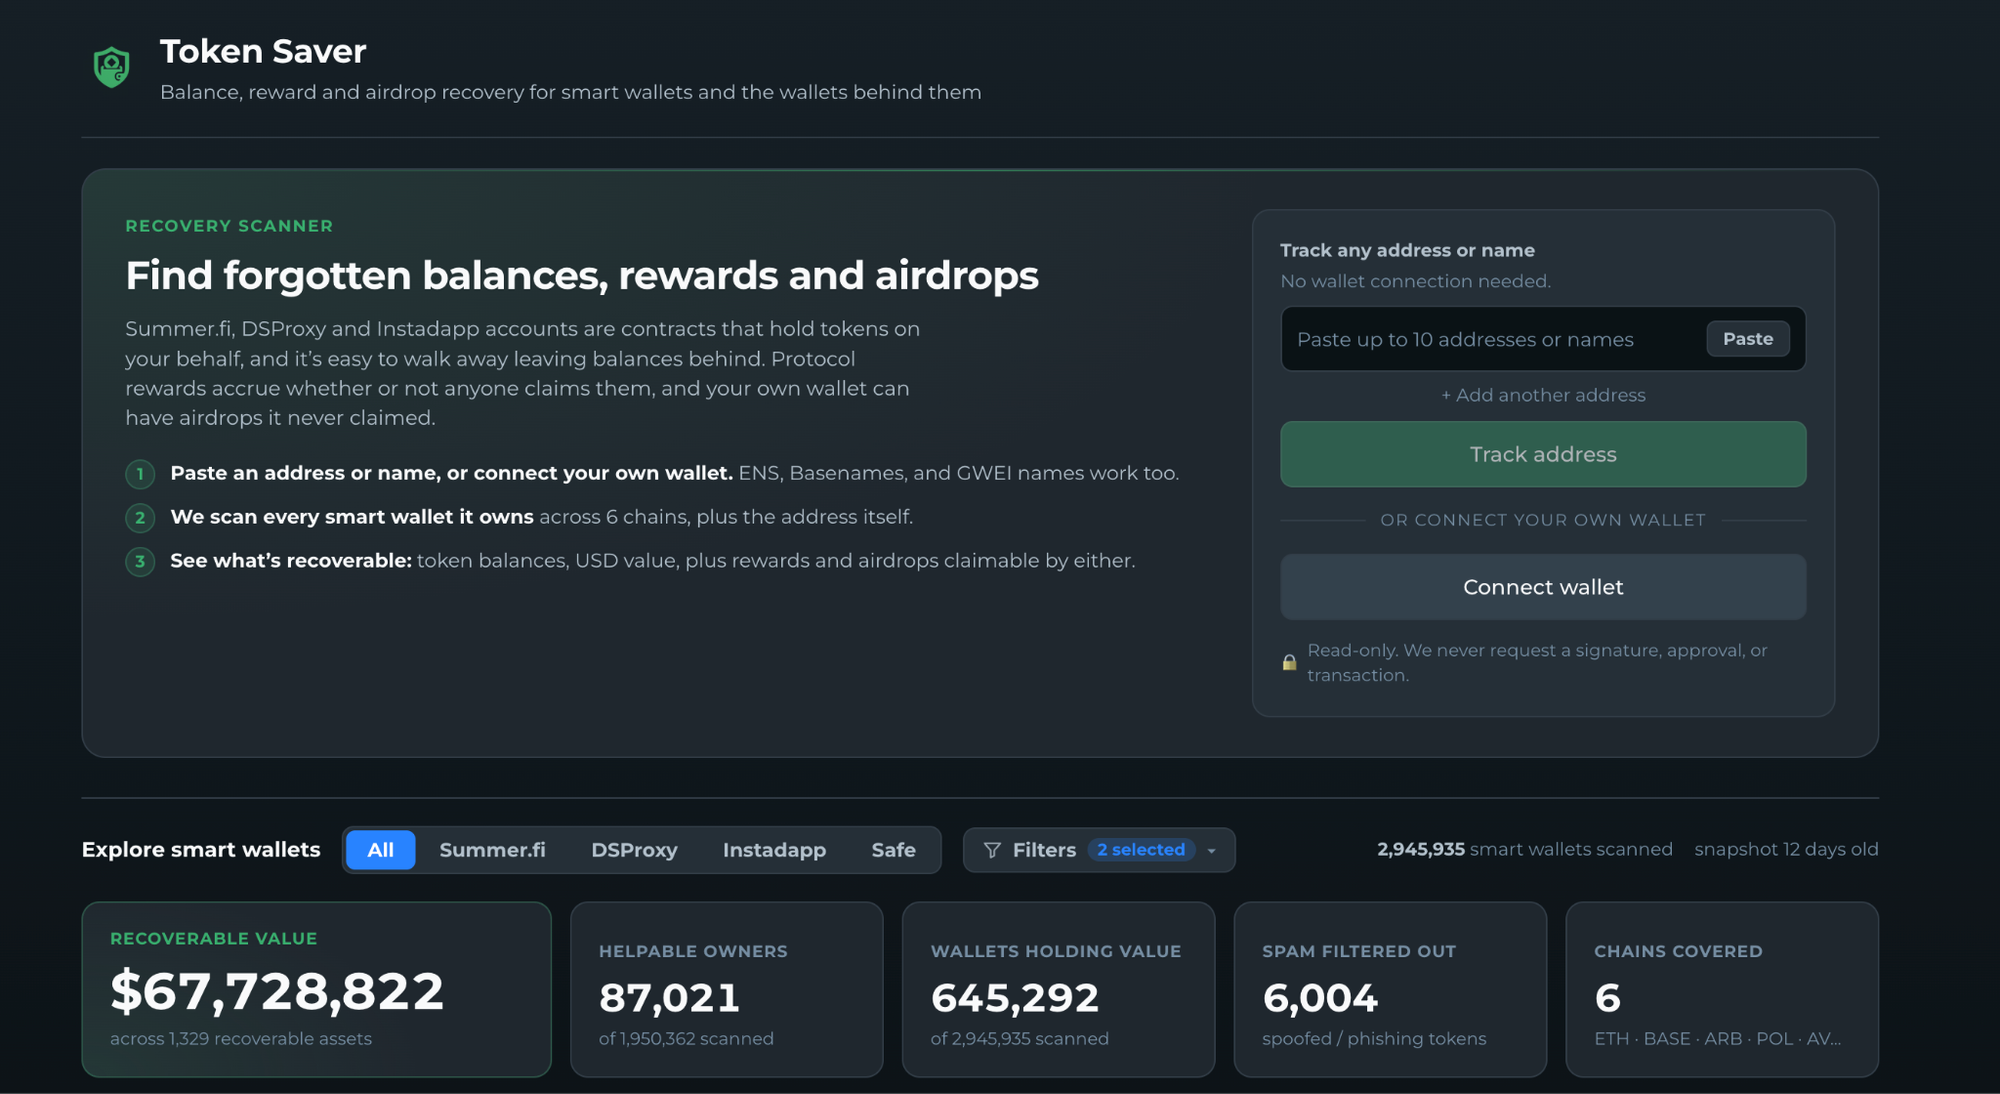This screenshot has height=1094, width=2000.
Task: Click the '2,945,935 smart wallets scanned' text
Action: (1525, 849)
